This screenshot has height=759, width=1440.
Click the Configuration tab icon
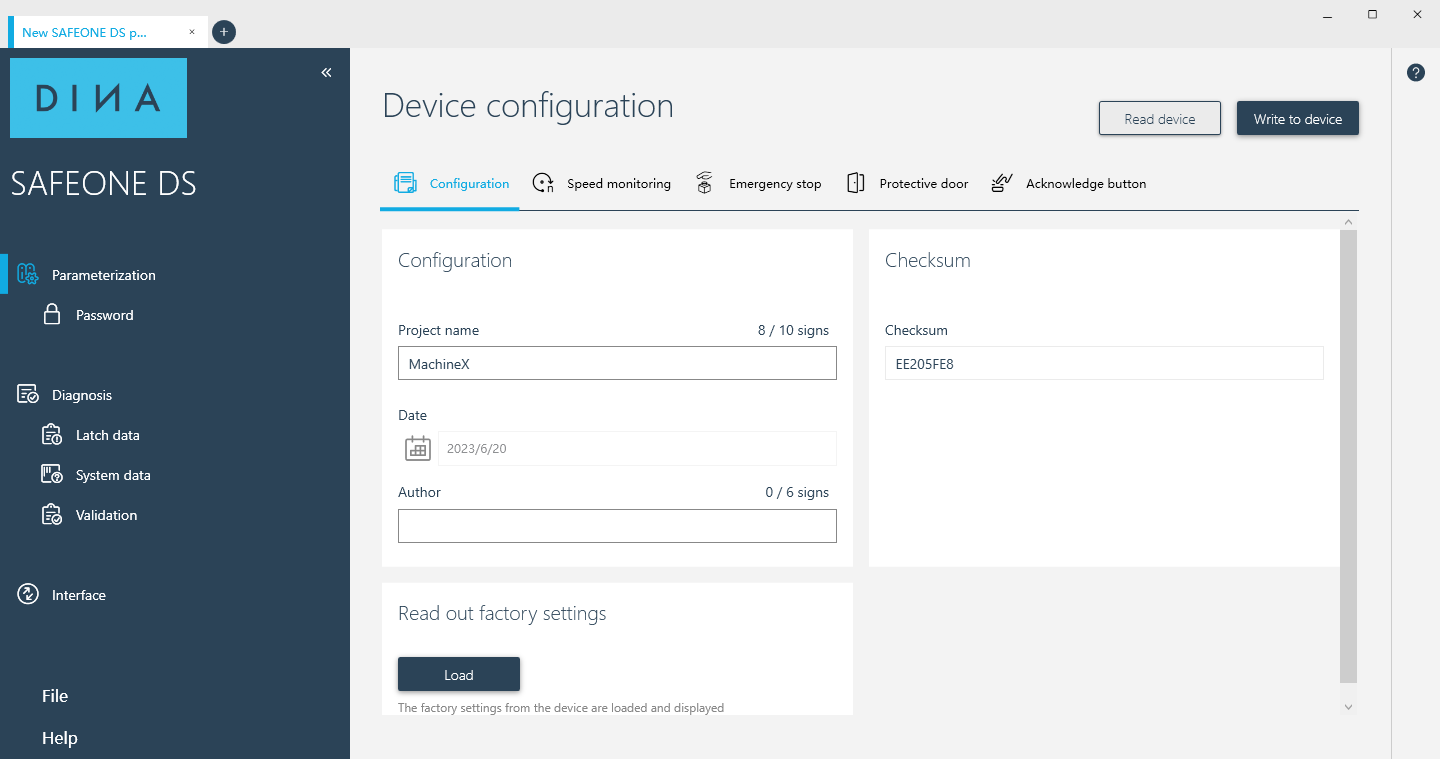coord(405,183)
